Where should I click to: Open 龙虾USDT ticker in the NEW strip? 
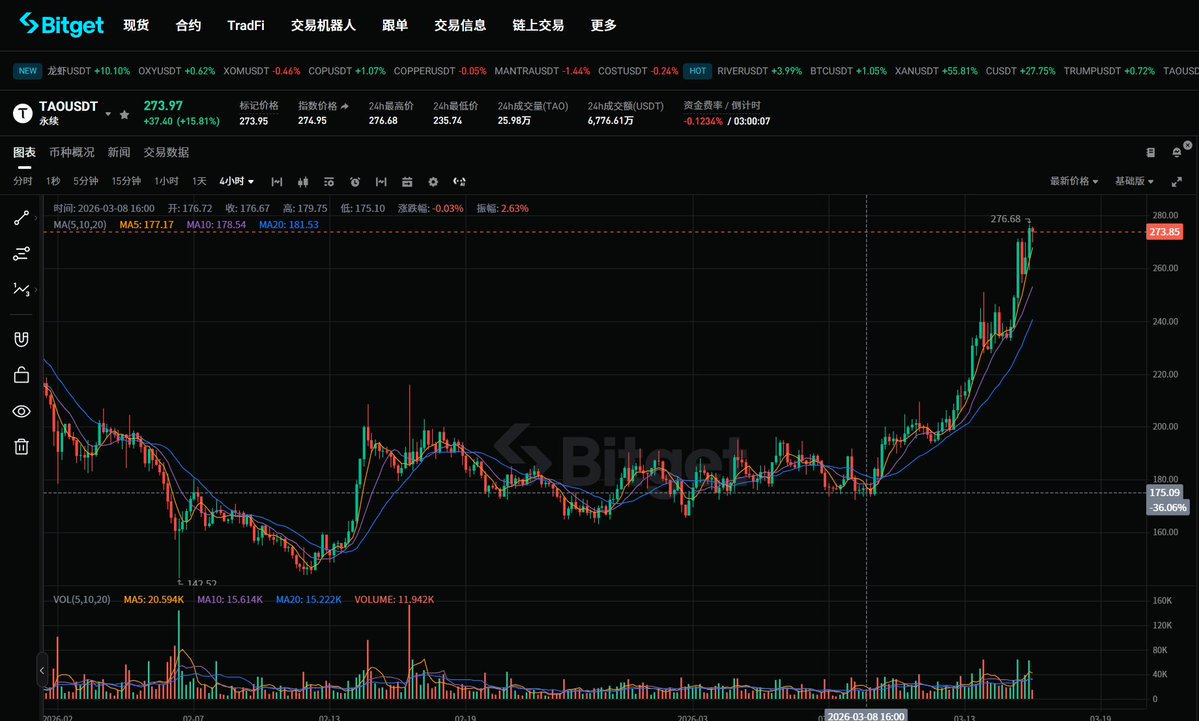tap(88, 71)
